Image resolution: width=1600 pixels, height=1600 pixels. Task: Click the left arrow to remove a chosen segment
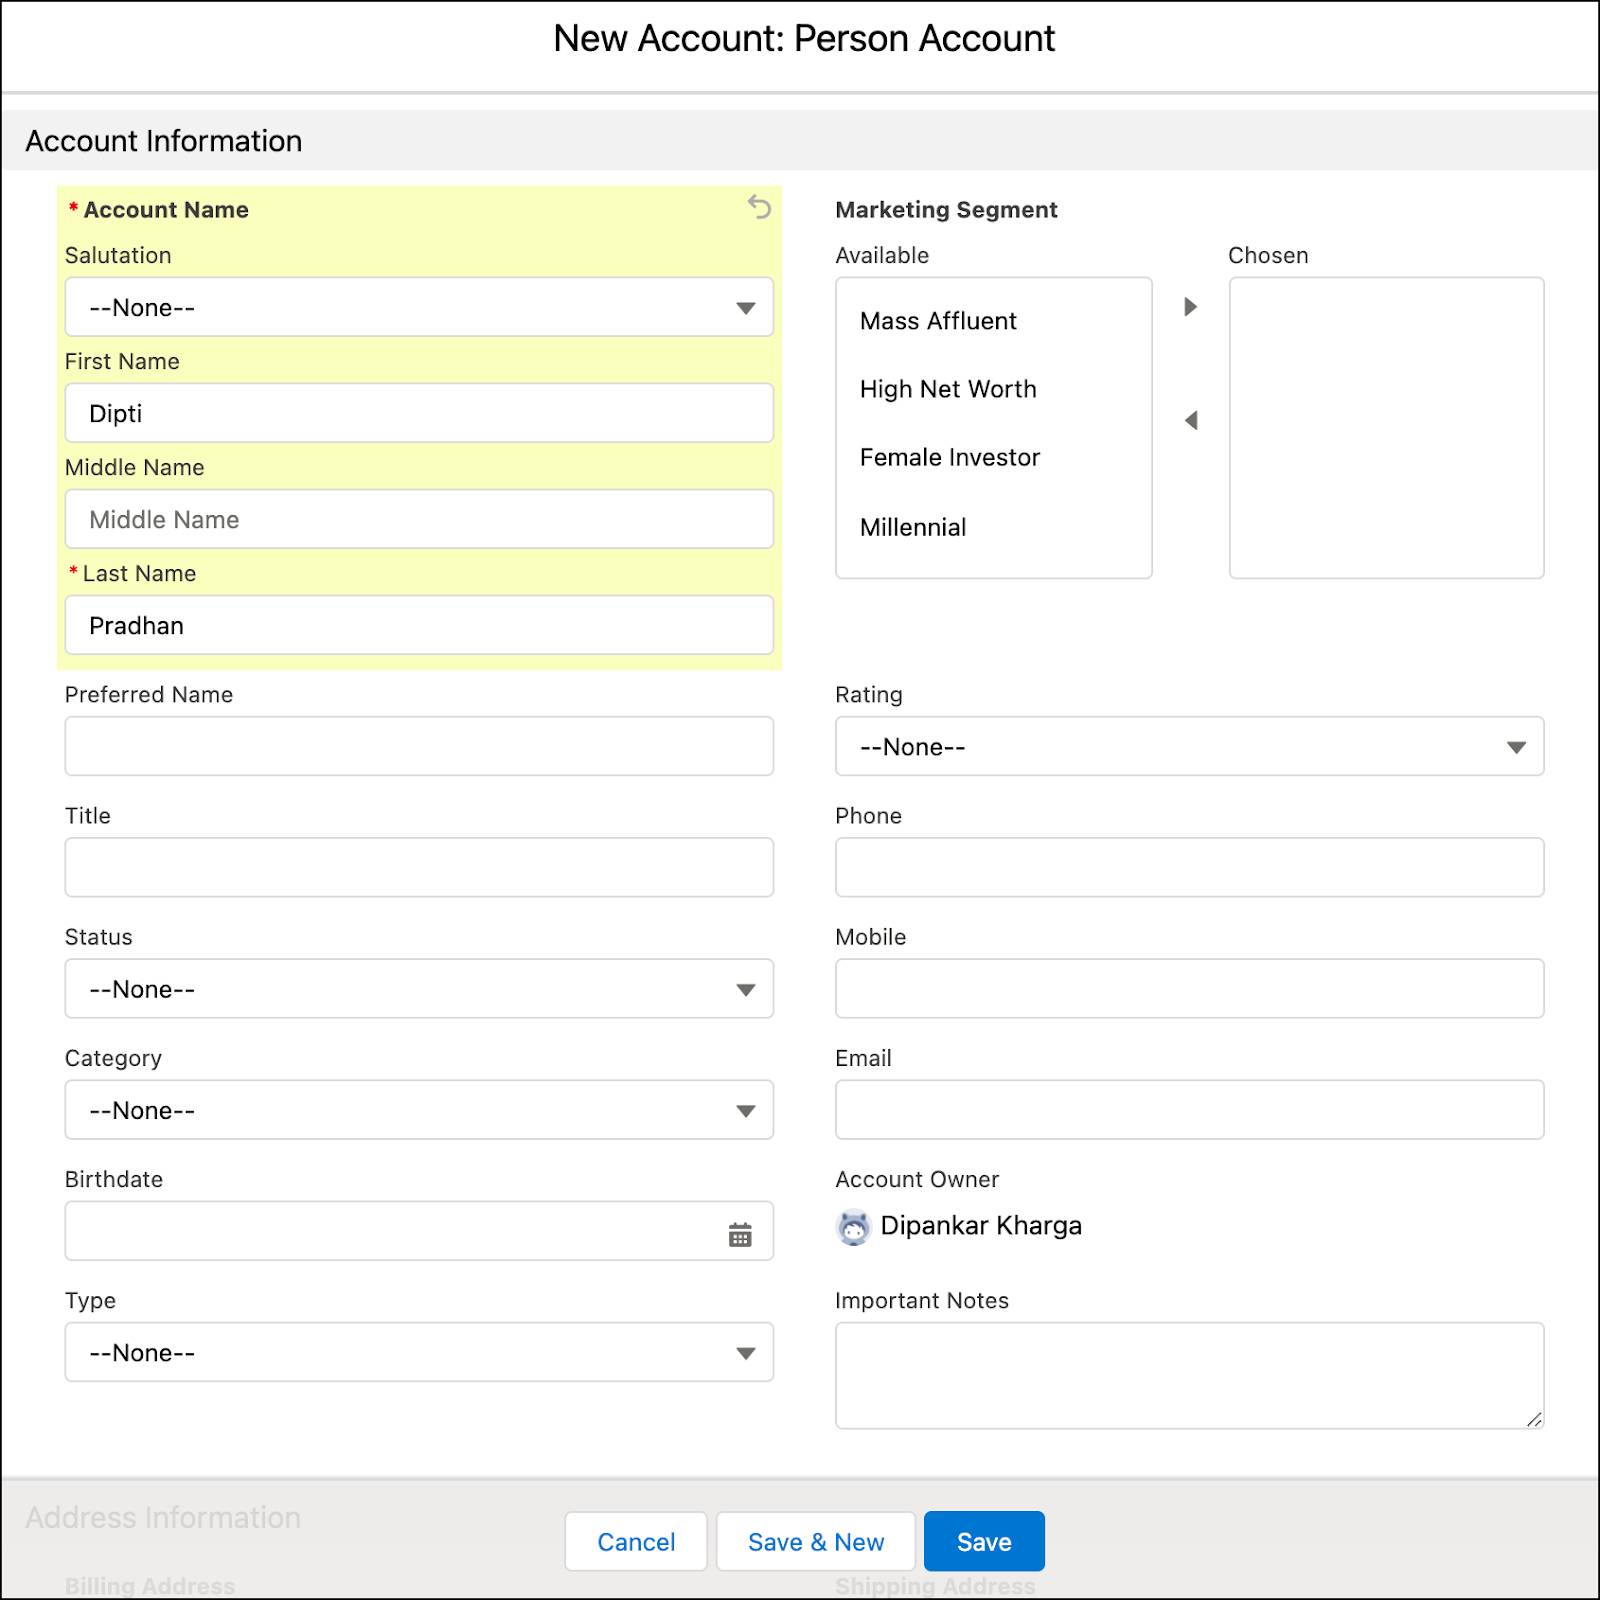click(1190, 420)
